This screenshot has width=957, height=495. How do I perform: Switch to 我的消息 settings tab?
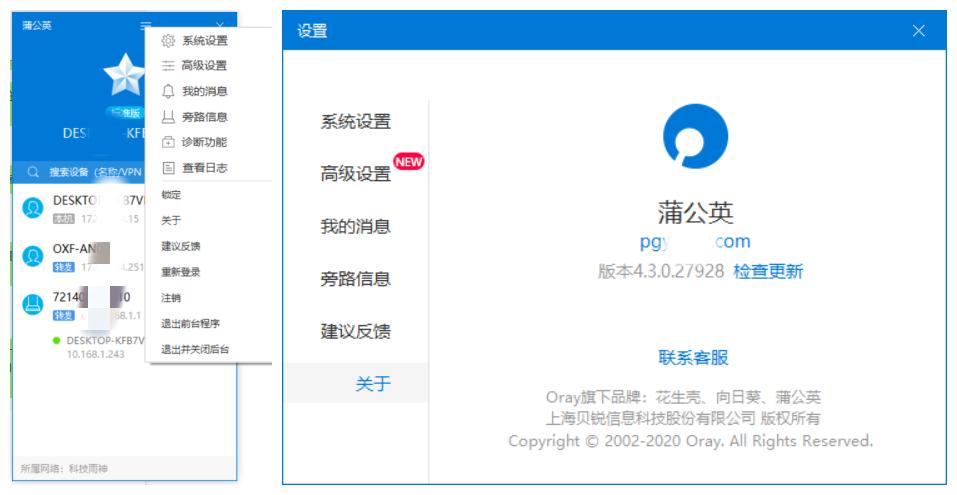(356, 226)
